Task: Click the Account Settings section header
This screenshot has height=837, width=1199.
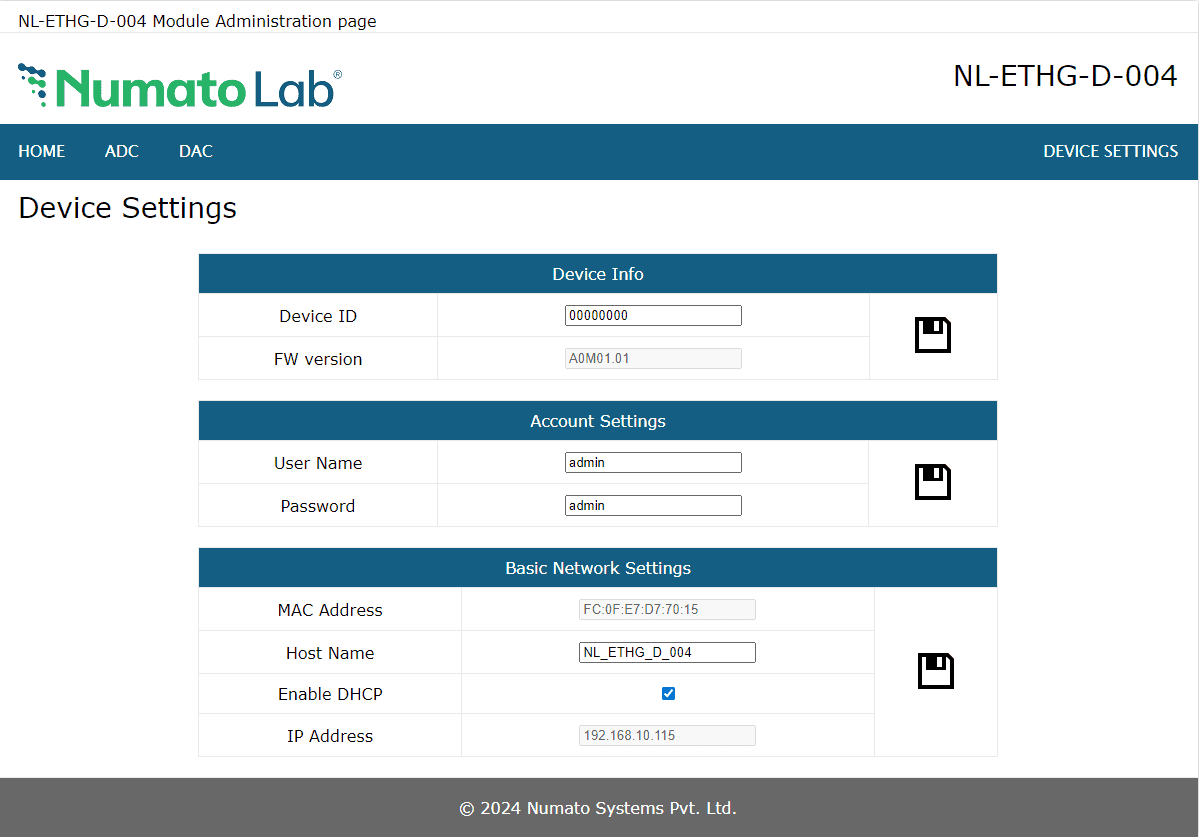Action: (x=598, y=421)
